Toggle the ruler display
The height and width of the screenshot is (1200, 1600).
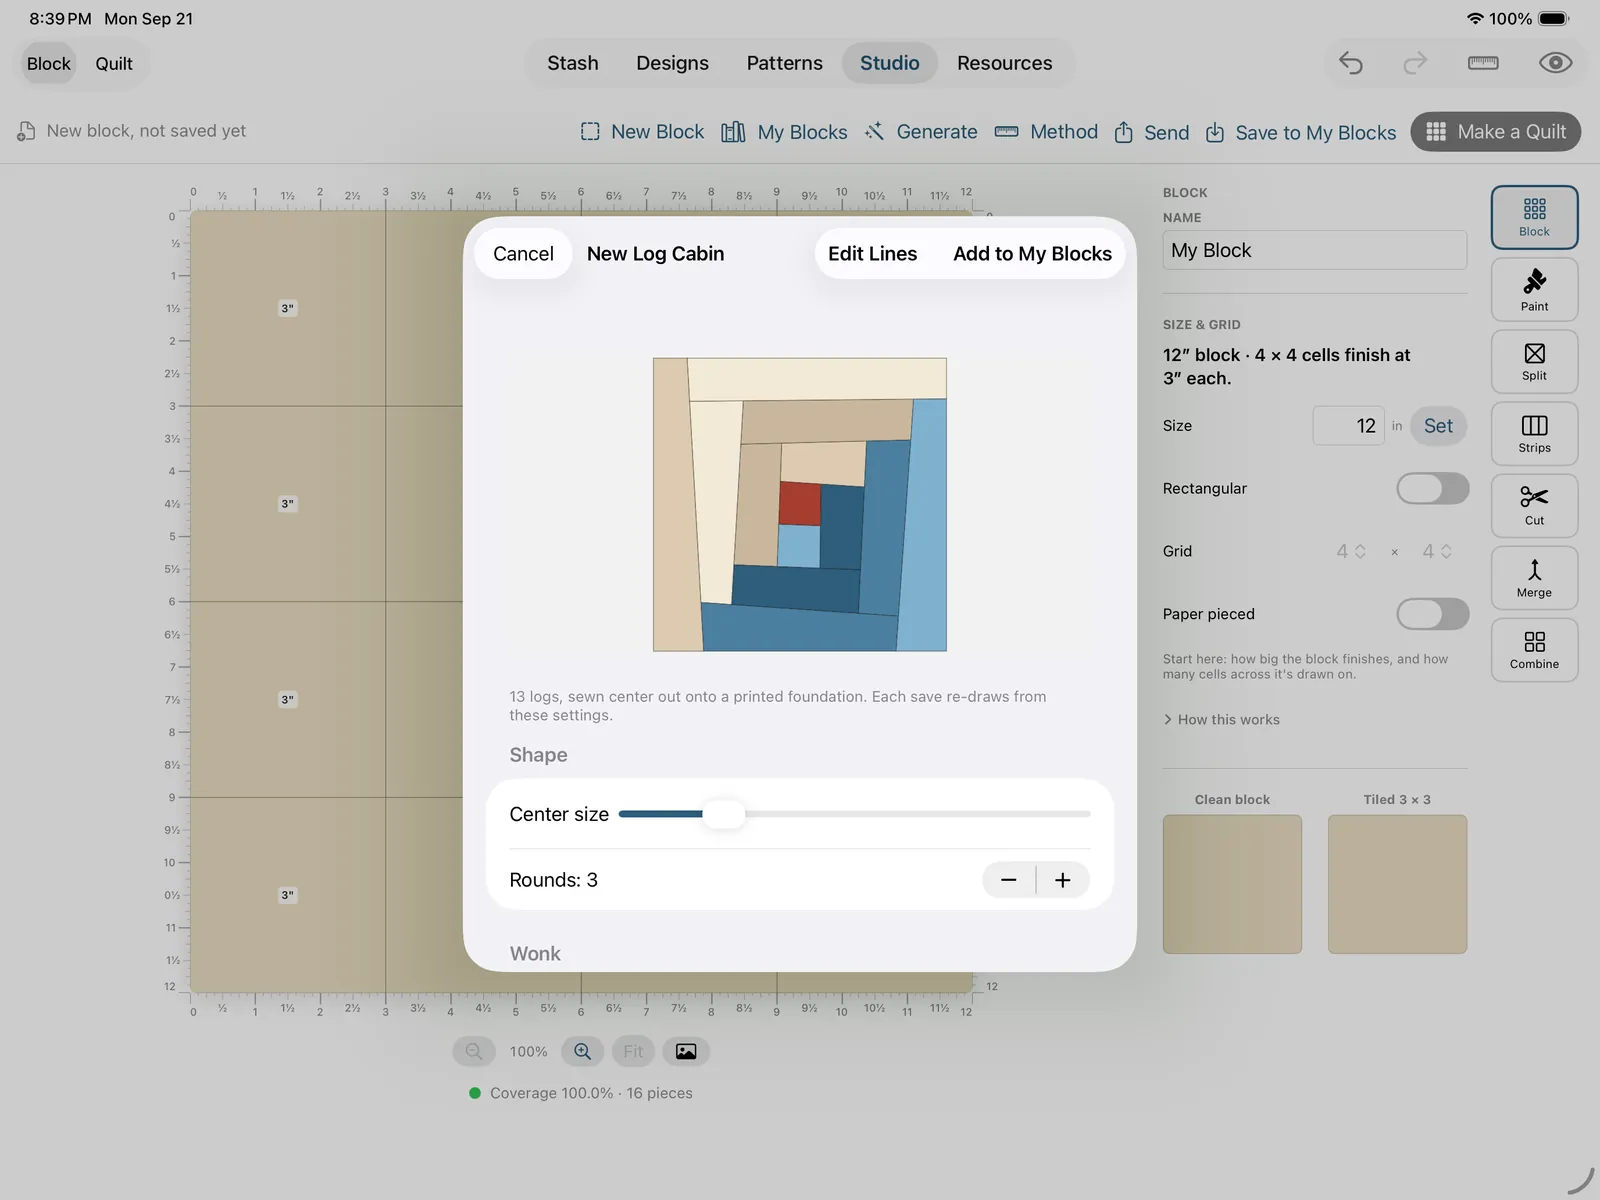(x=1483, y=63)
